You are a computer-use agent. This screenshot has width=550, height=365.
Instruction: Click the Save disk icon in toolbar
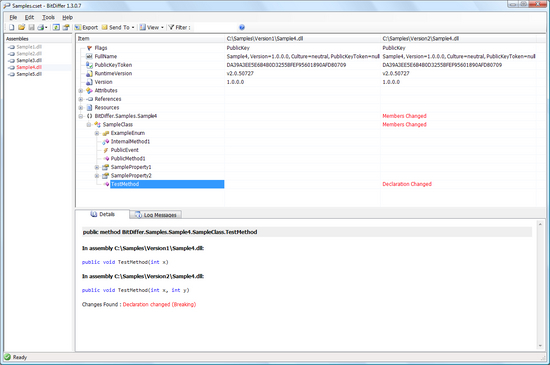click(31, 27)
